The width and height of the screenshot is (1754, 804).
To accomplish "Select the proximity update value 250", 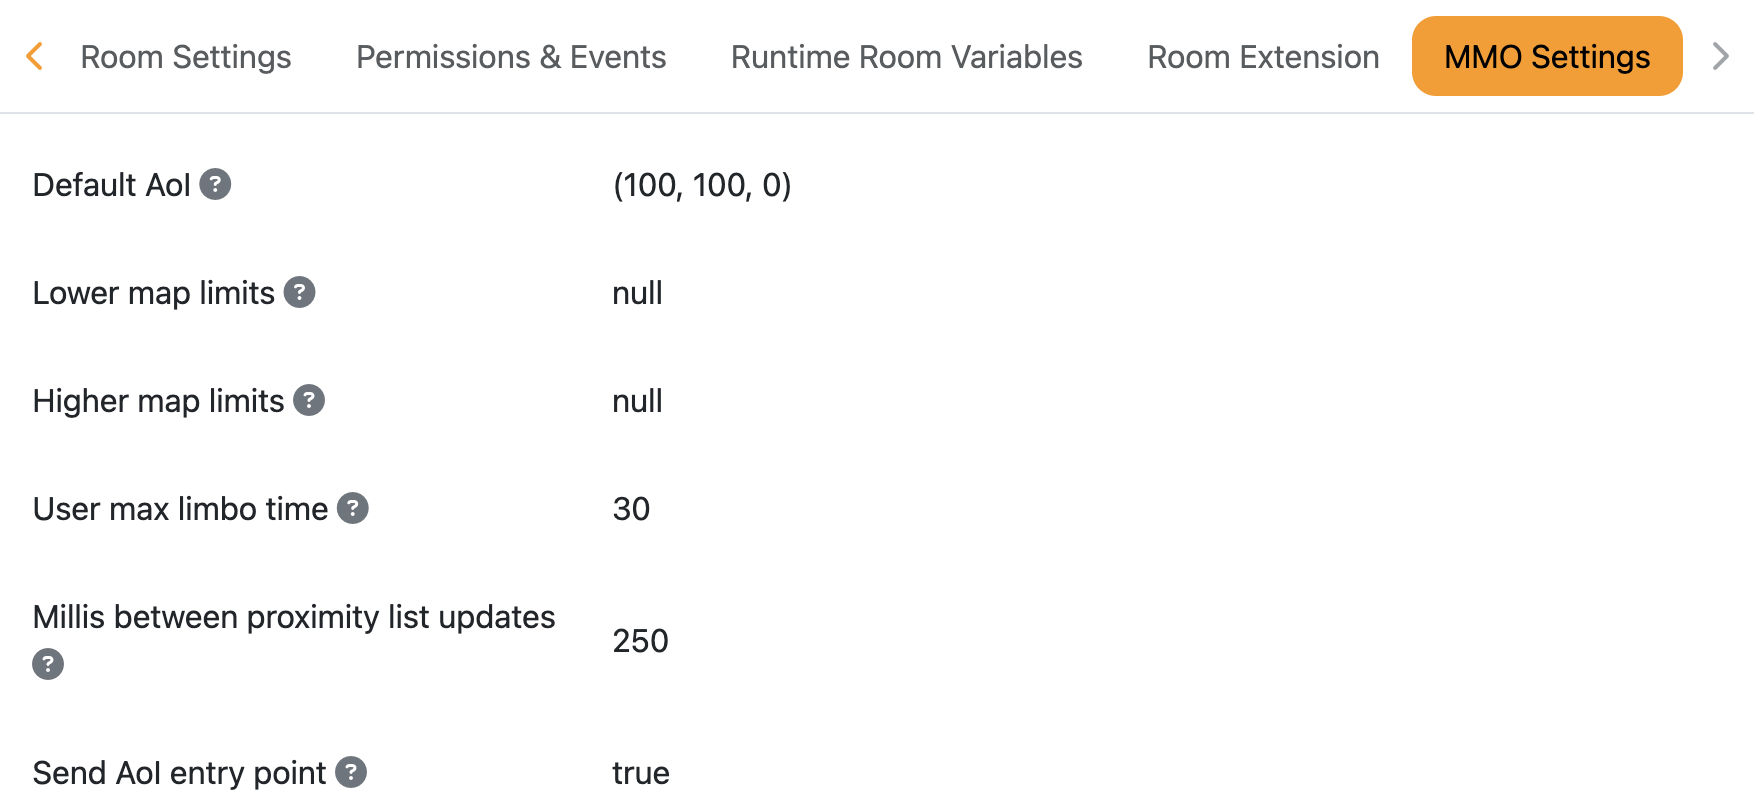I will pyautogui.click(x=640, y=641).
